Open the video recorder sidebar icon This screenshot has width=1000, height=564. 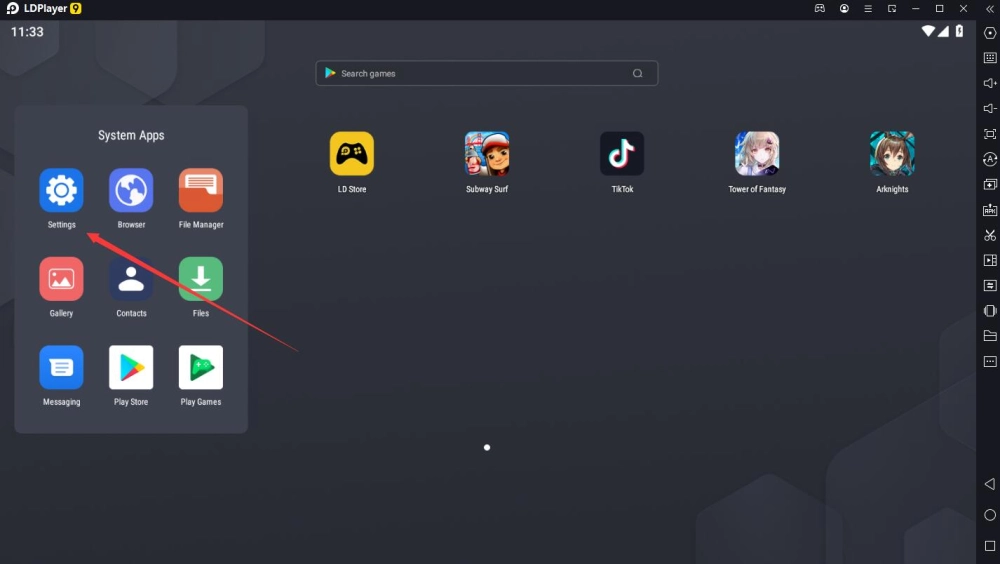point(990,260)
